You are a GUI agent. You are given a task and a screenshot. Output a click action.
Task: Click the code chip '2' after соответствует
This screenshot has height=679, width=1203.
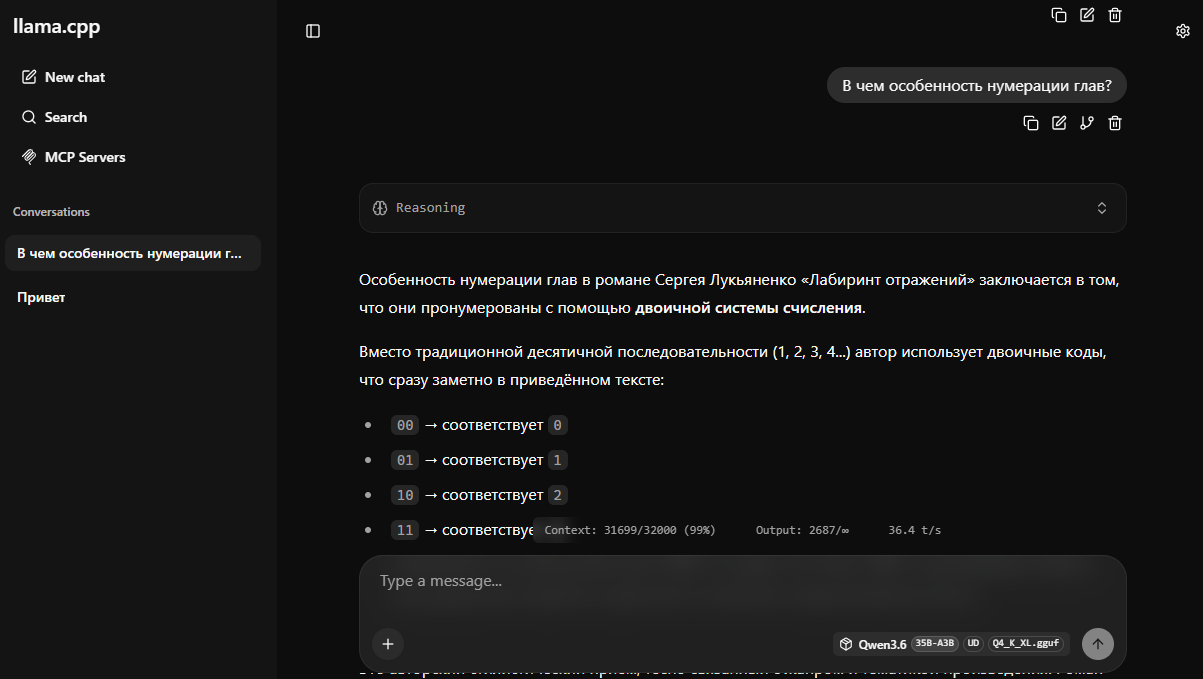point(558,495)
